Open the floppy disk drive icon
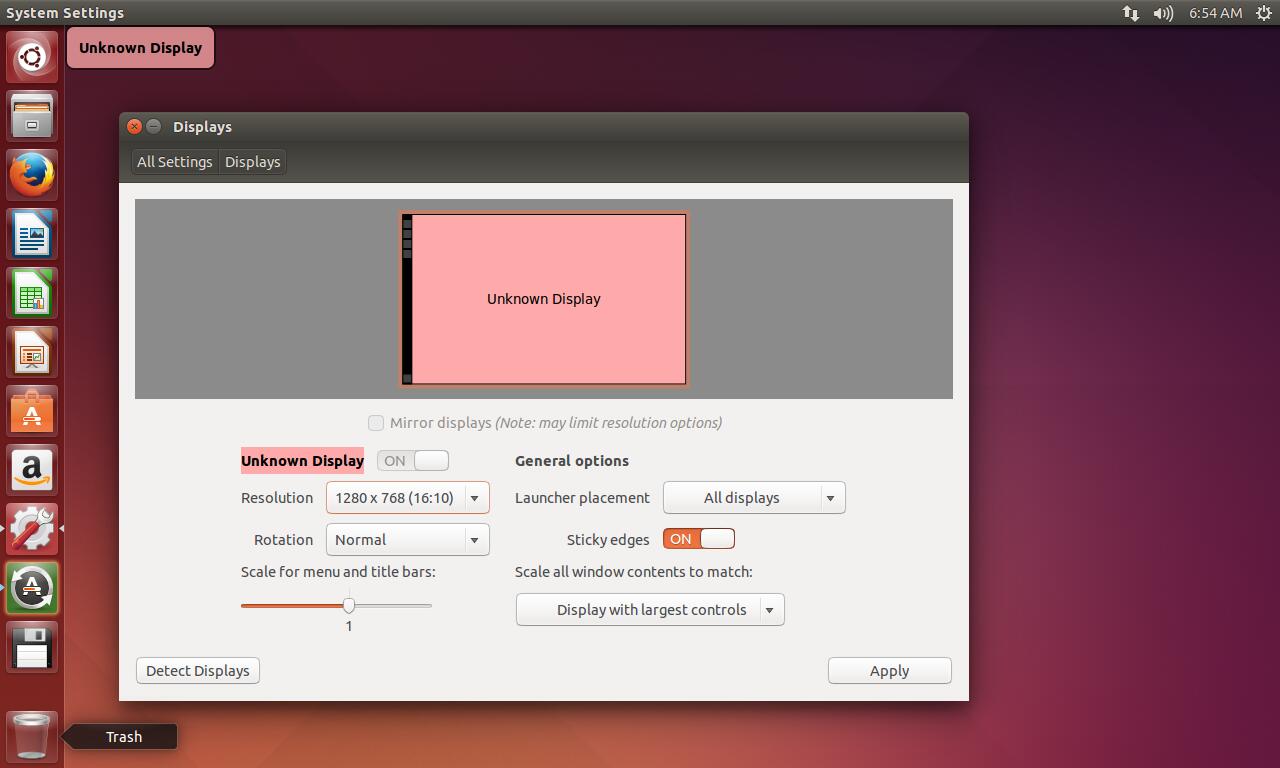This screenshot has height=768, width=1280. point(32,647)
